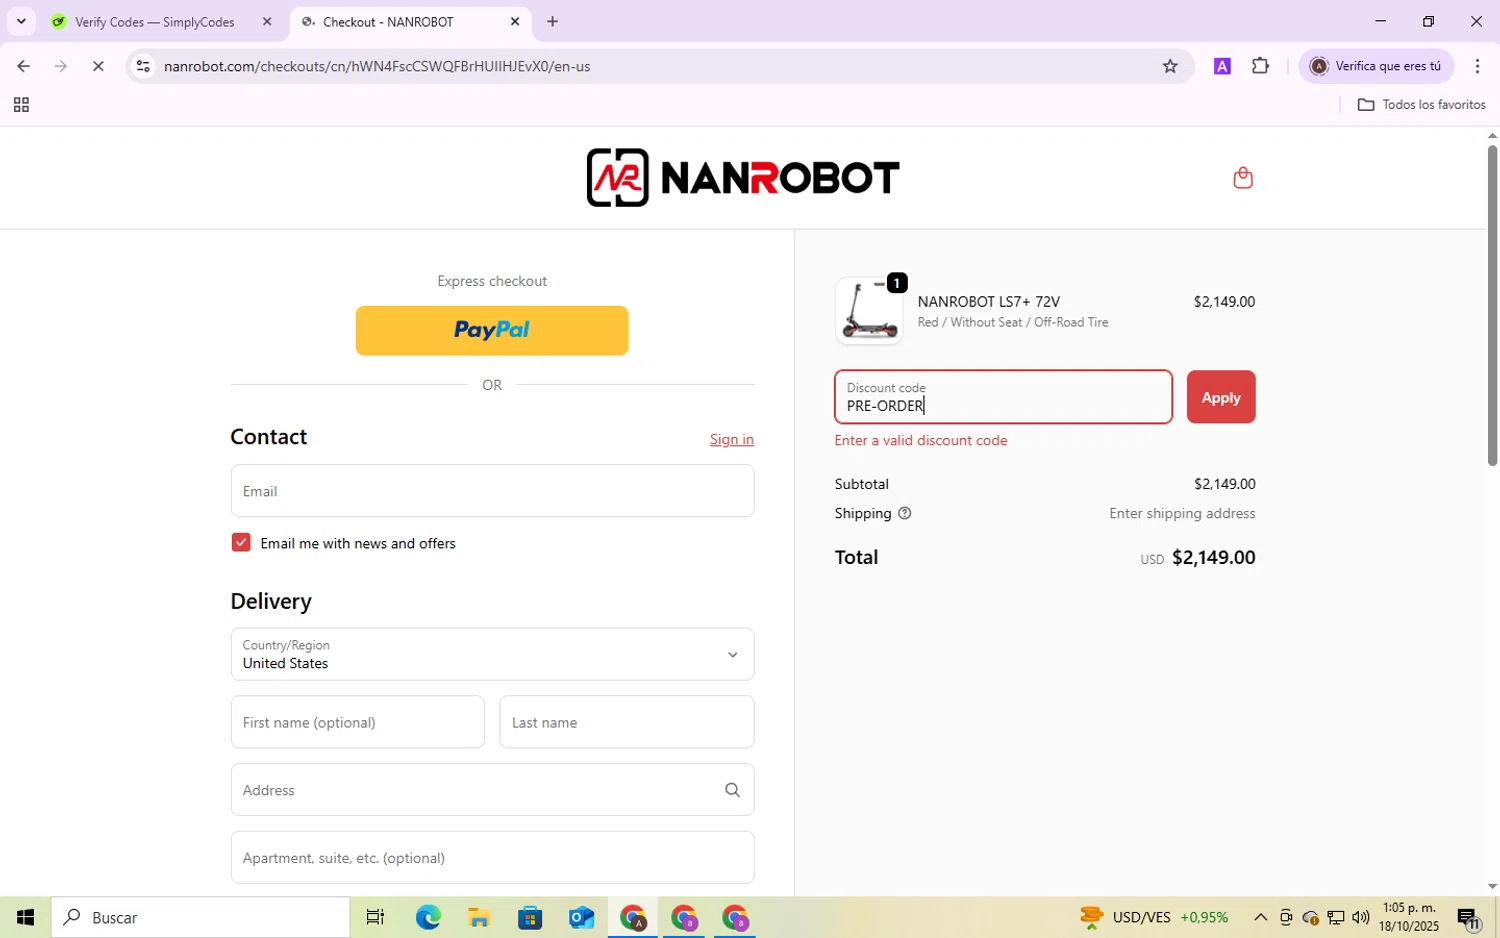Click the Express checkout heading
This screenshot has width=1500, height=938.
click(492, 281)
